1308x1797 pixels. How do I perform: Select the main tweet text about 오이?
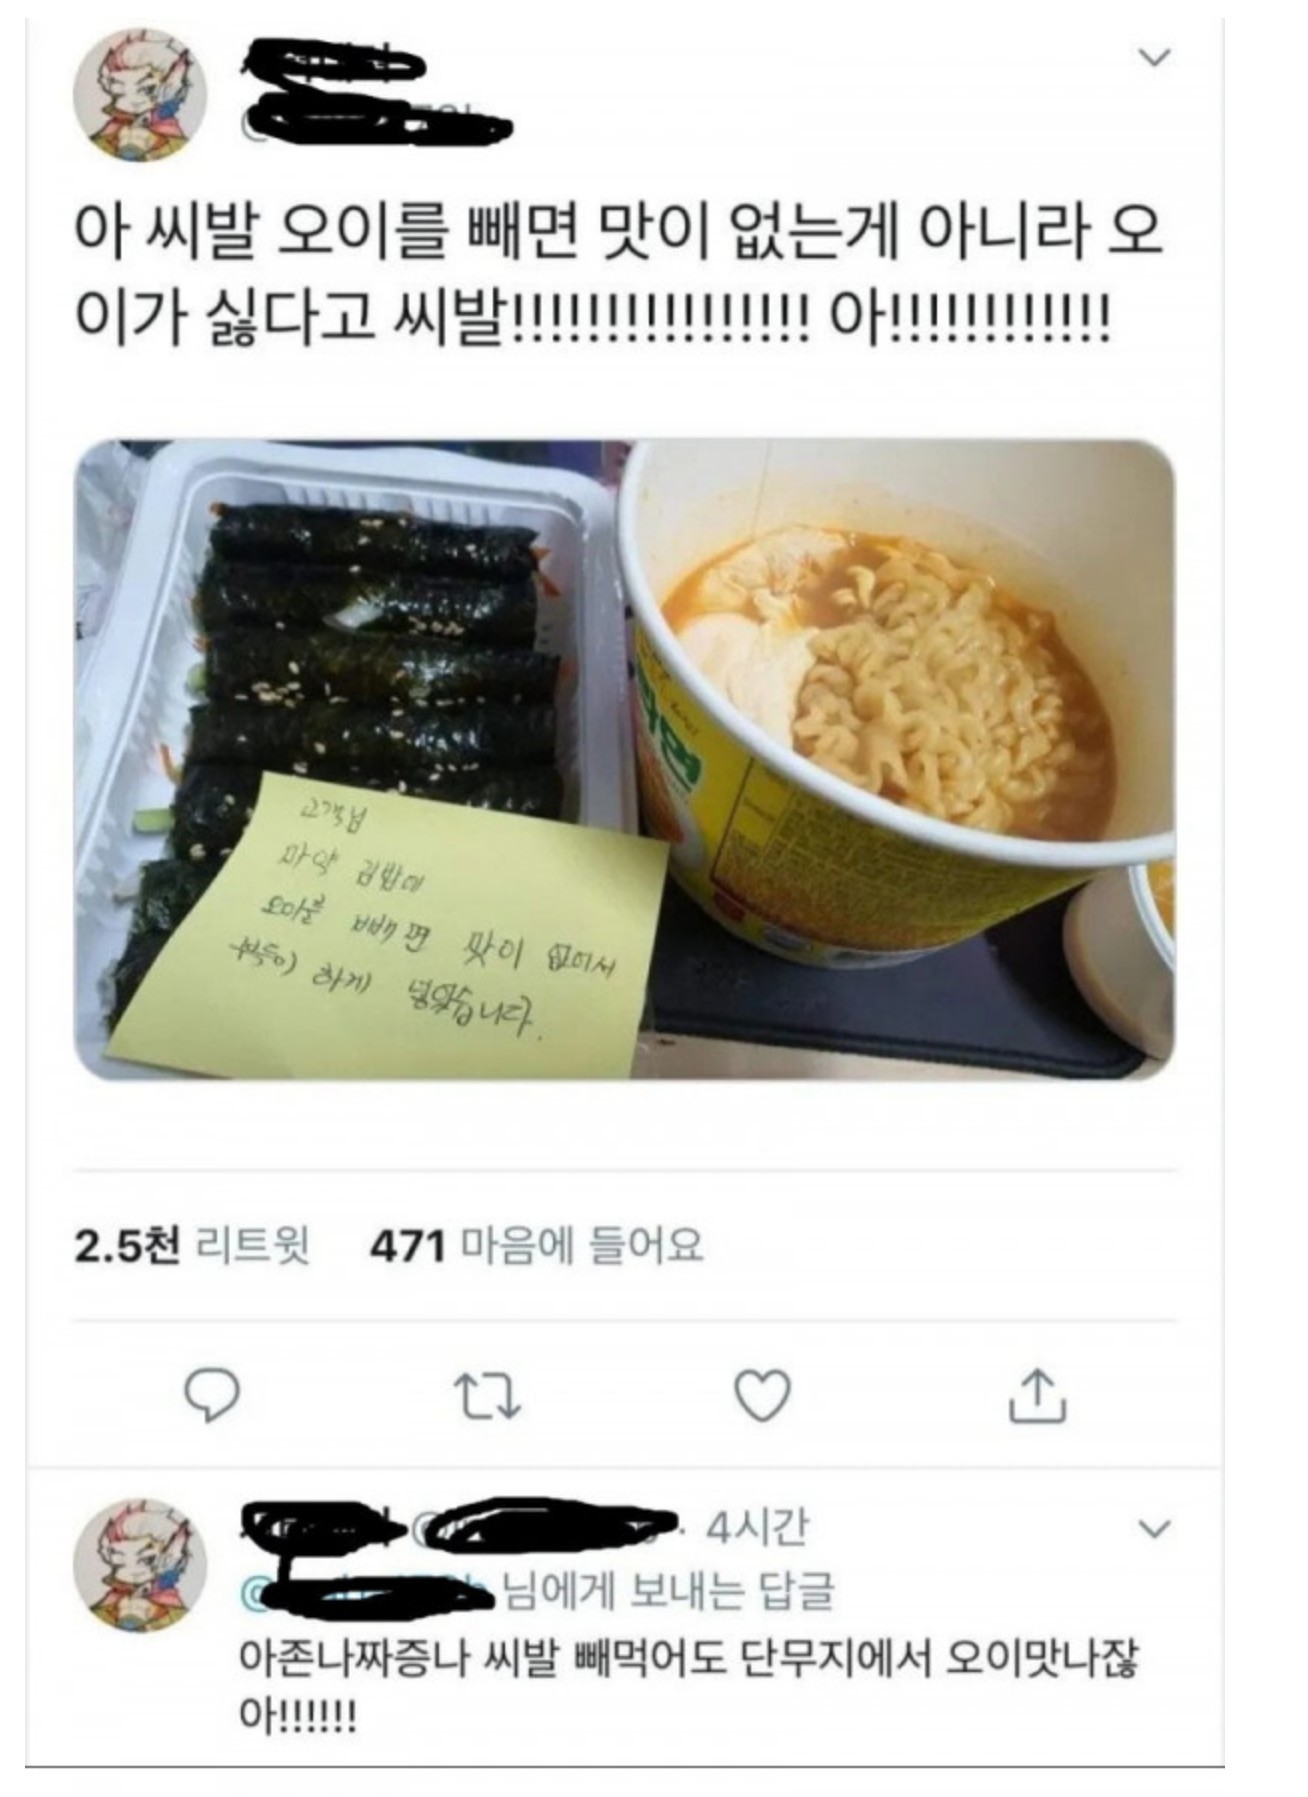pyautogui.click(x=620, y=275)
